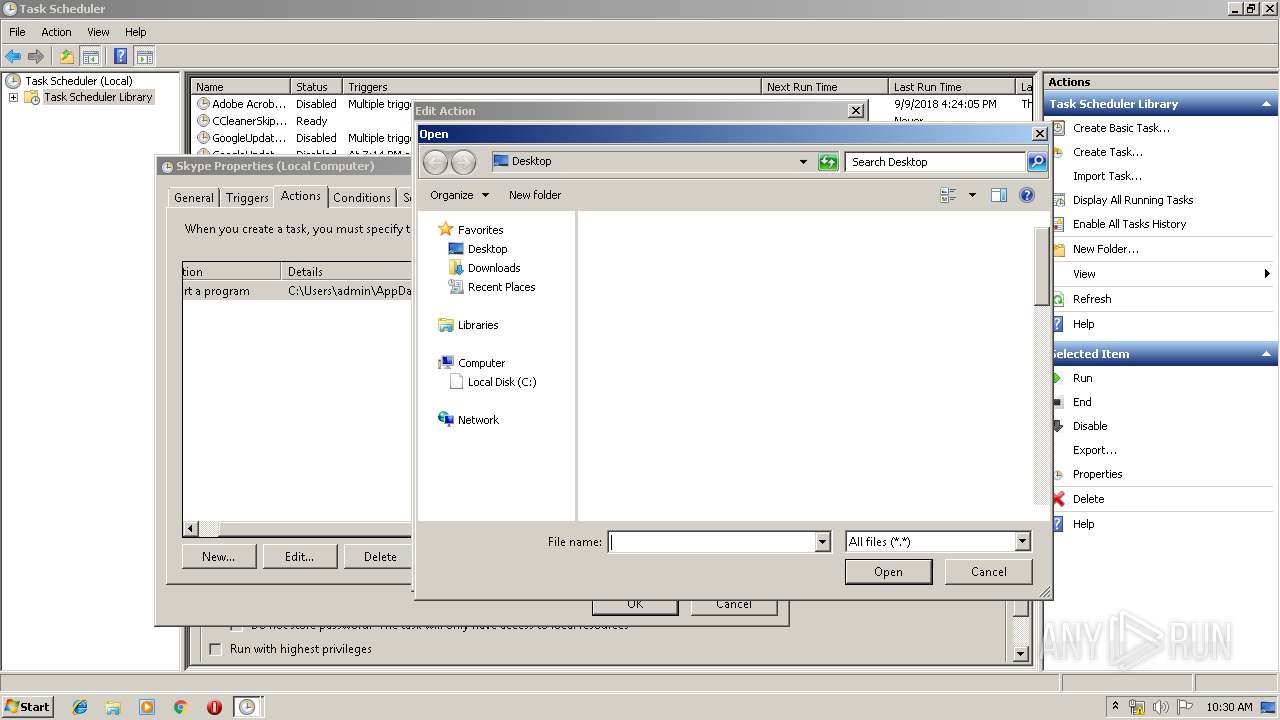1280x720 pixels.
Task: Show hidden system tray icons arrow
Action: click(x=1115, y=707)
